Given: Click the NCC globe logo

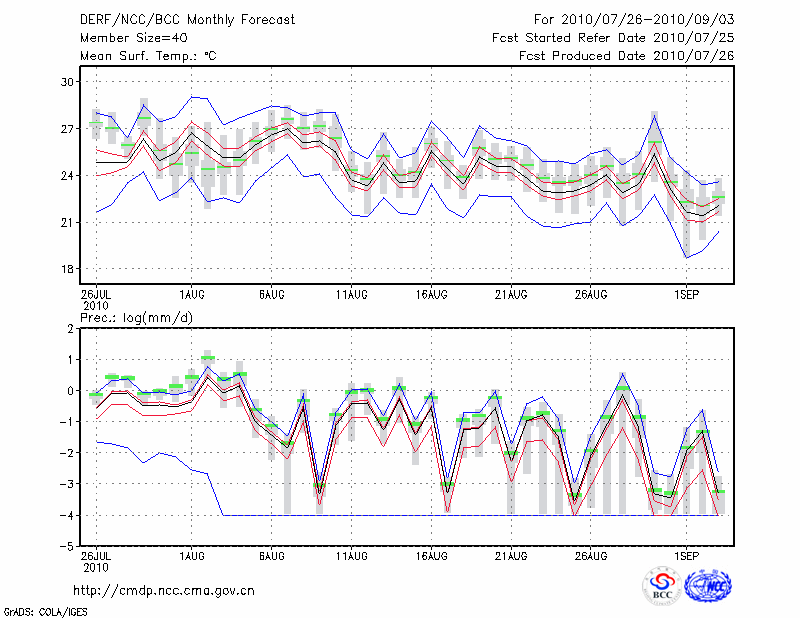Looking at the screenshot, I should point(707,586).
